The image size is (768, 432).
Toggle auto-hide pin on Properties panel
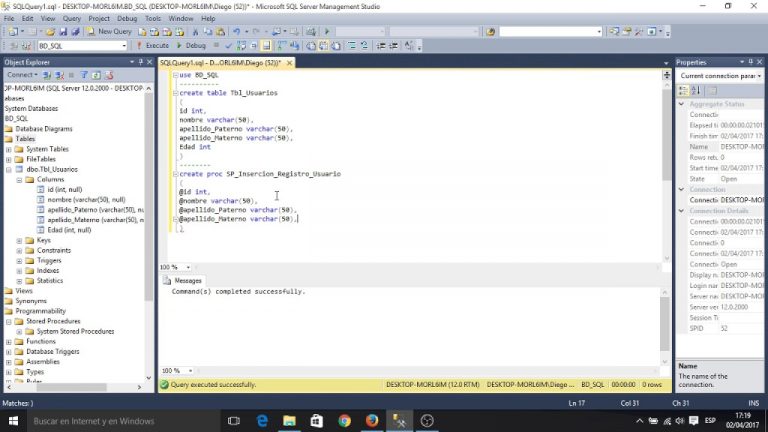pyautogui.click(x=750, y=62)
